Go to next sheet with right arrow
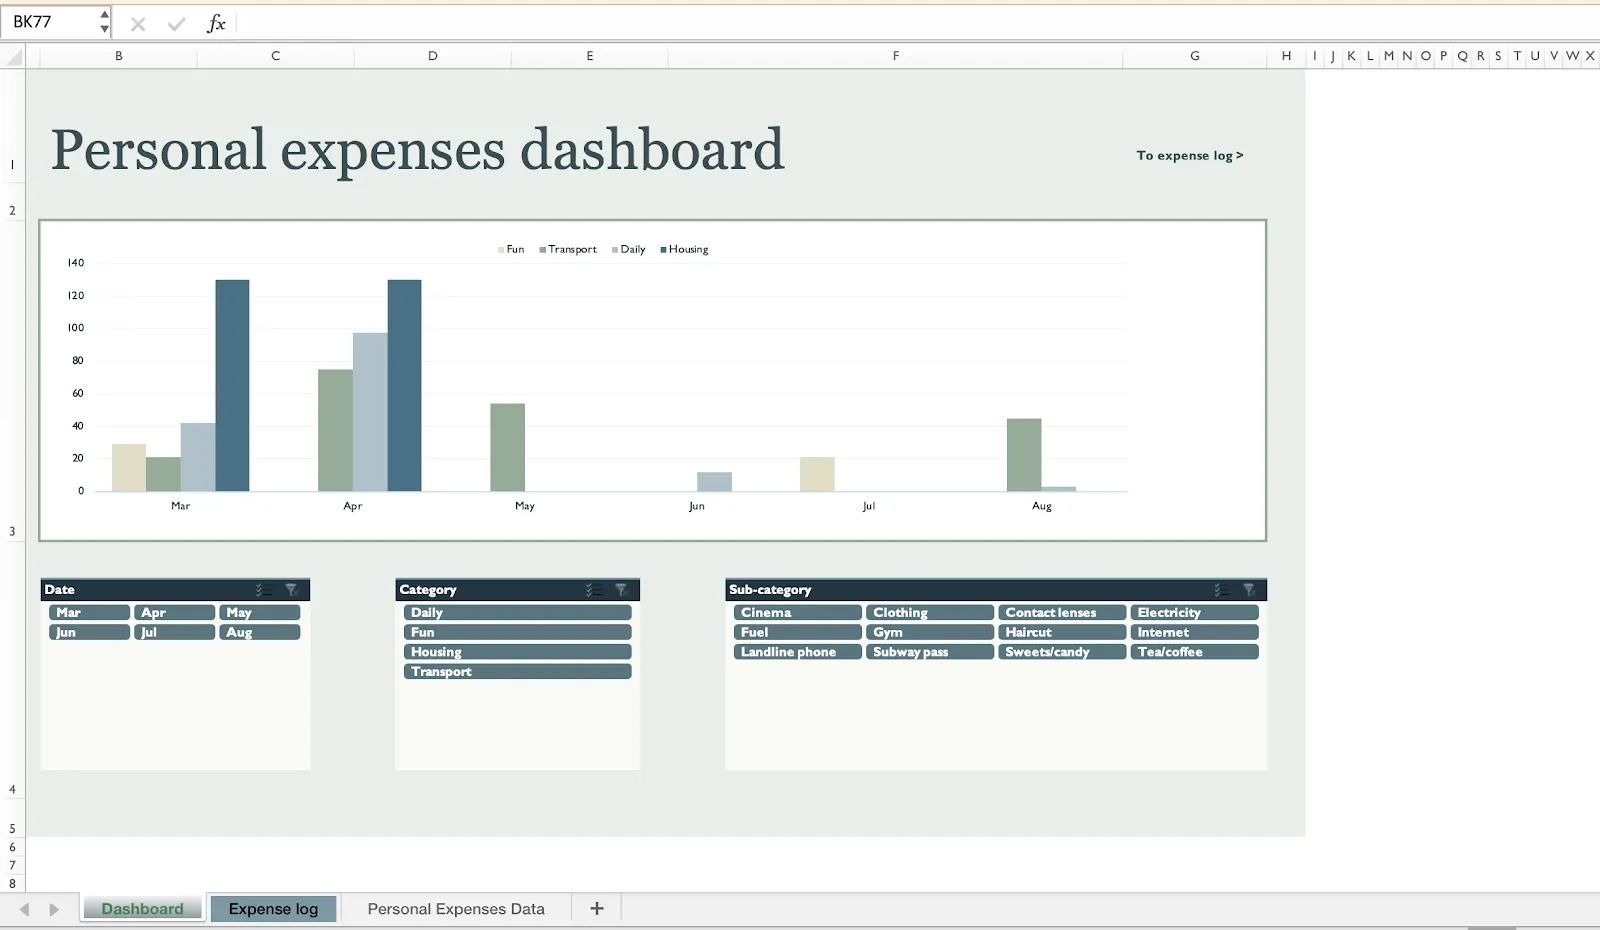 [x=54, y=909]
